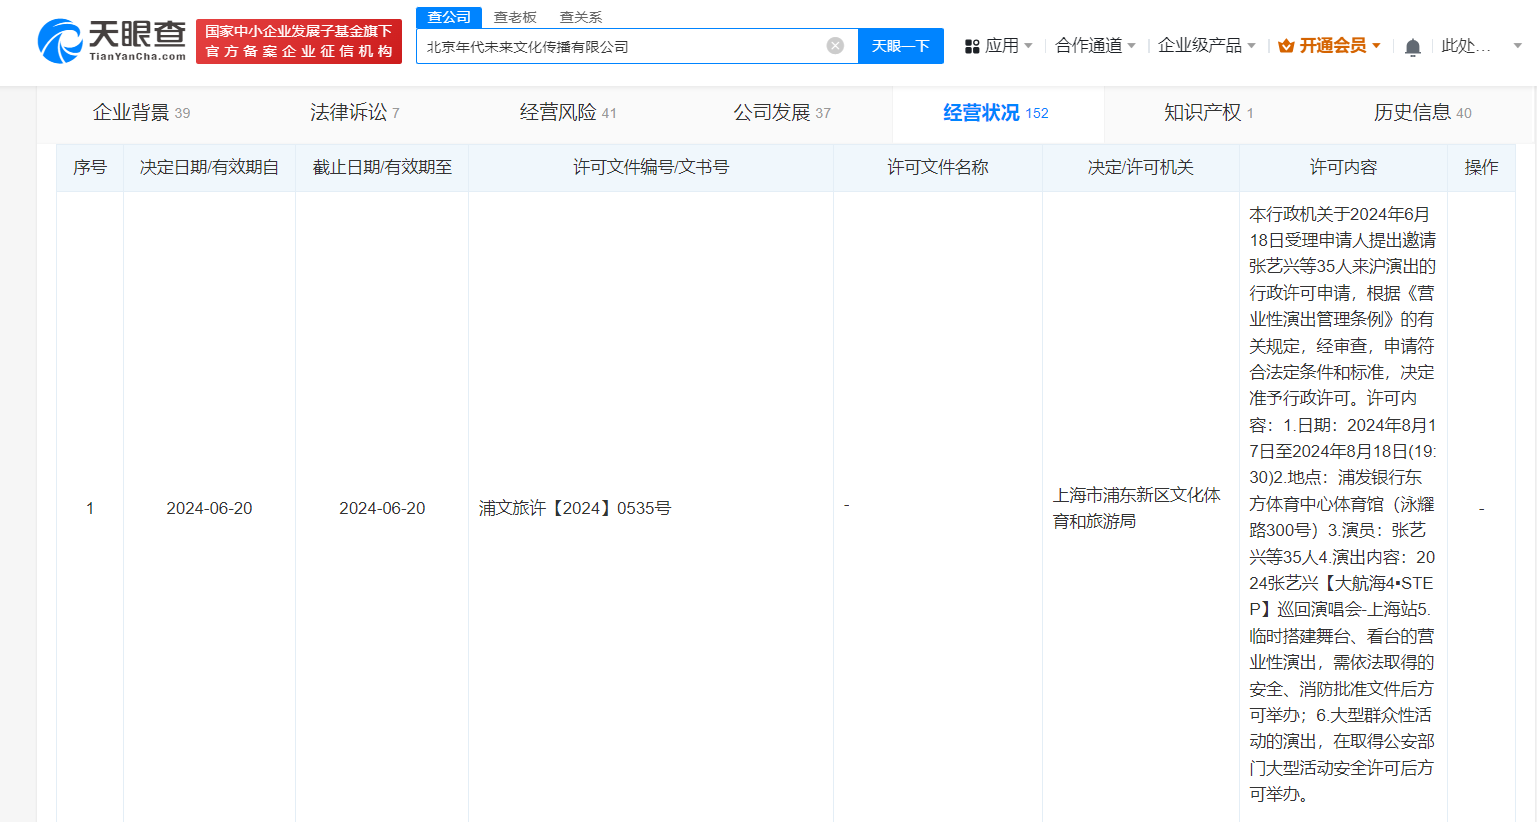Open the 应用 apps grid icon
The height and width of the screenshot is (822, 1537).
tap(972, 45)
